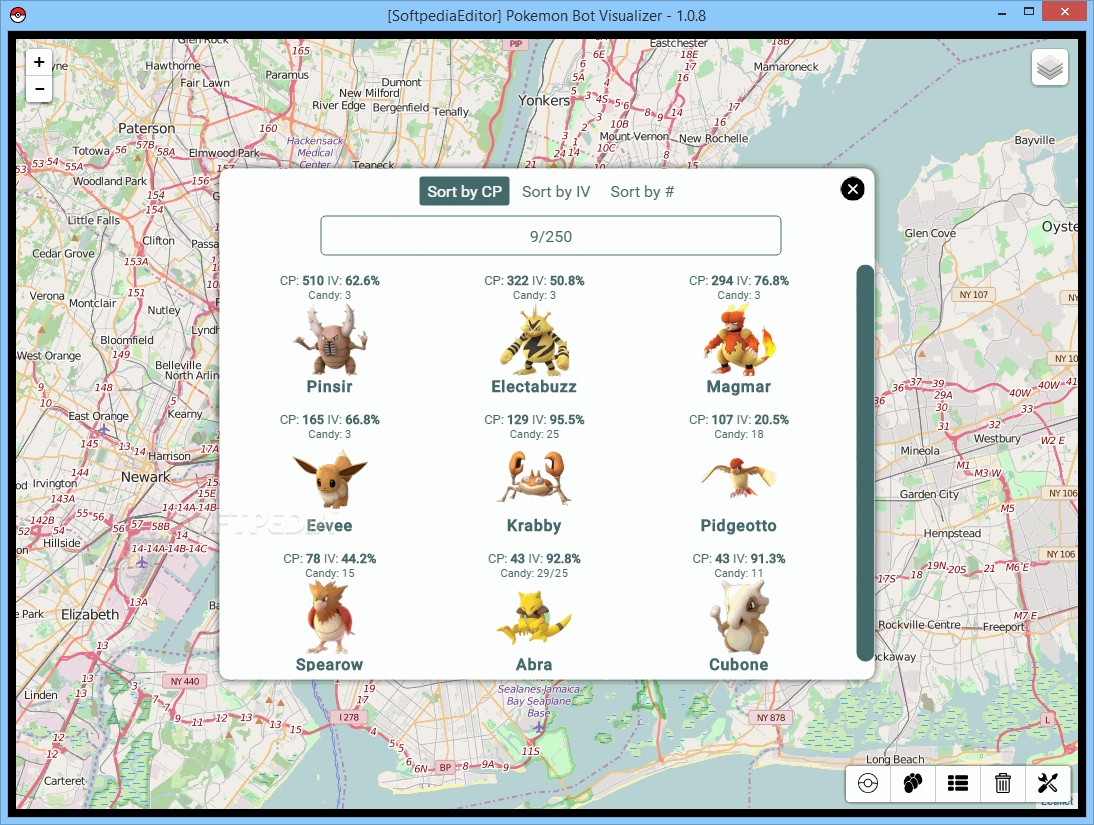Click the Pidgeotto image
The width and height of the screenshot is (1094, 825).
coord(739,477)
